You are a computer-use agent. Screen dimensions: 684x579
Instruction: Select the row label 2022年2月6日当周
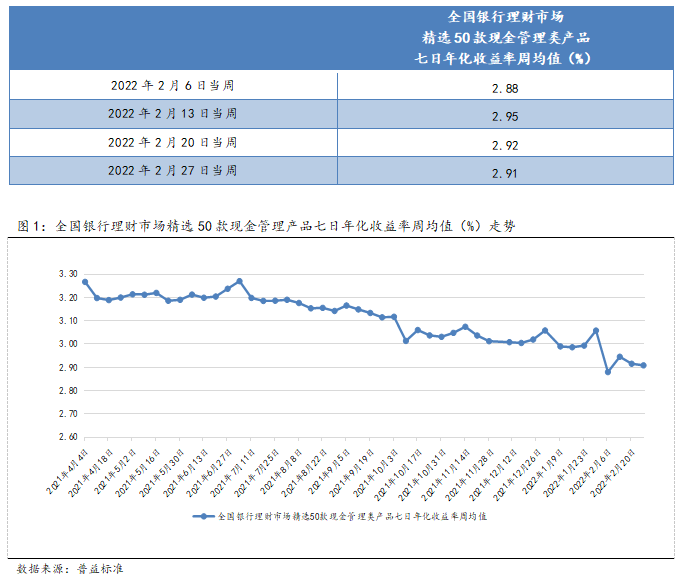[x=173, y=86]
